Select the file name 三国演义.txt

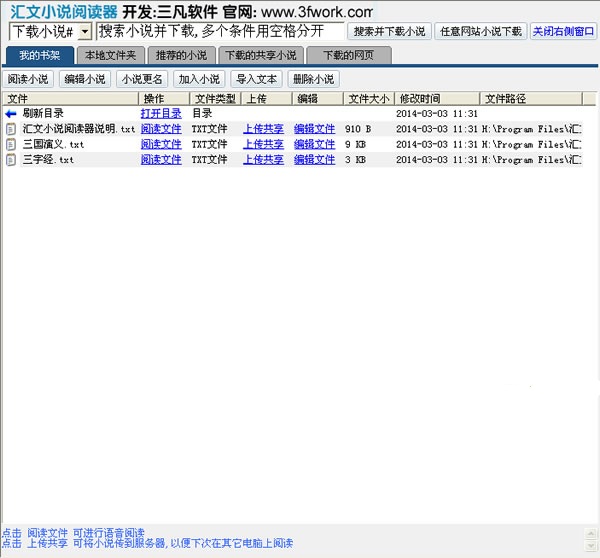point(53,144)
